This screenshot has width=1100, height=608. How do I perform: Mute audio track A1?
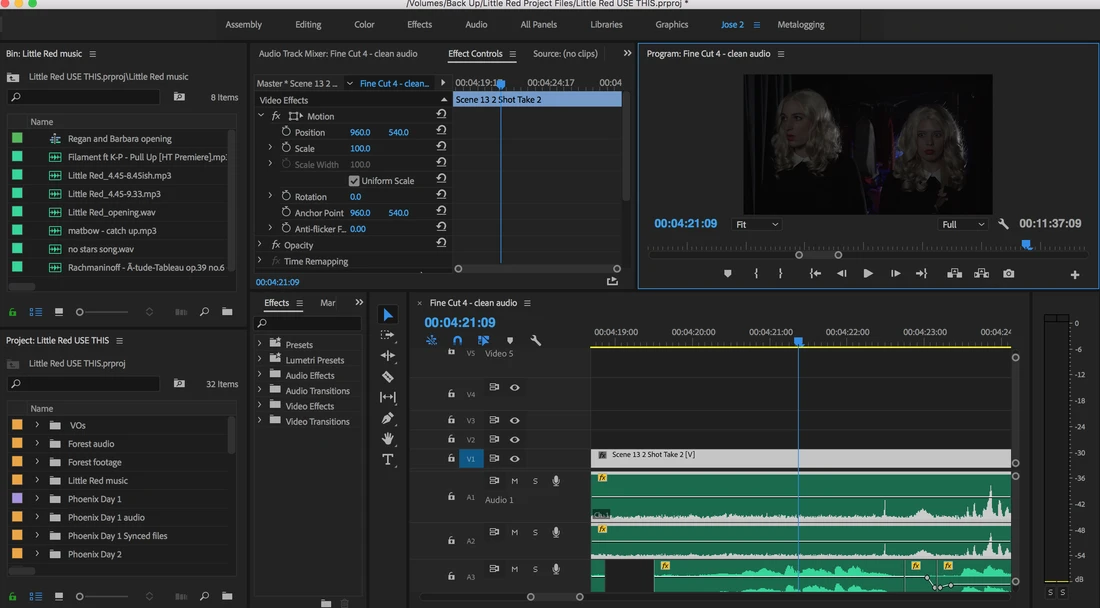(514, 481)
